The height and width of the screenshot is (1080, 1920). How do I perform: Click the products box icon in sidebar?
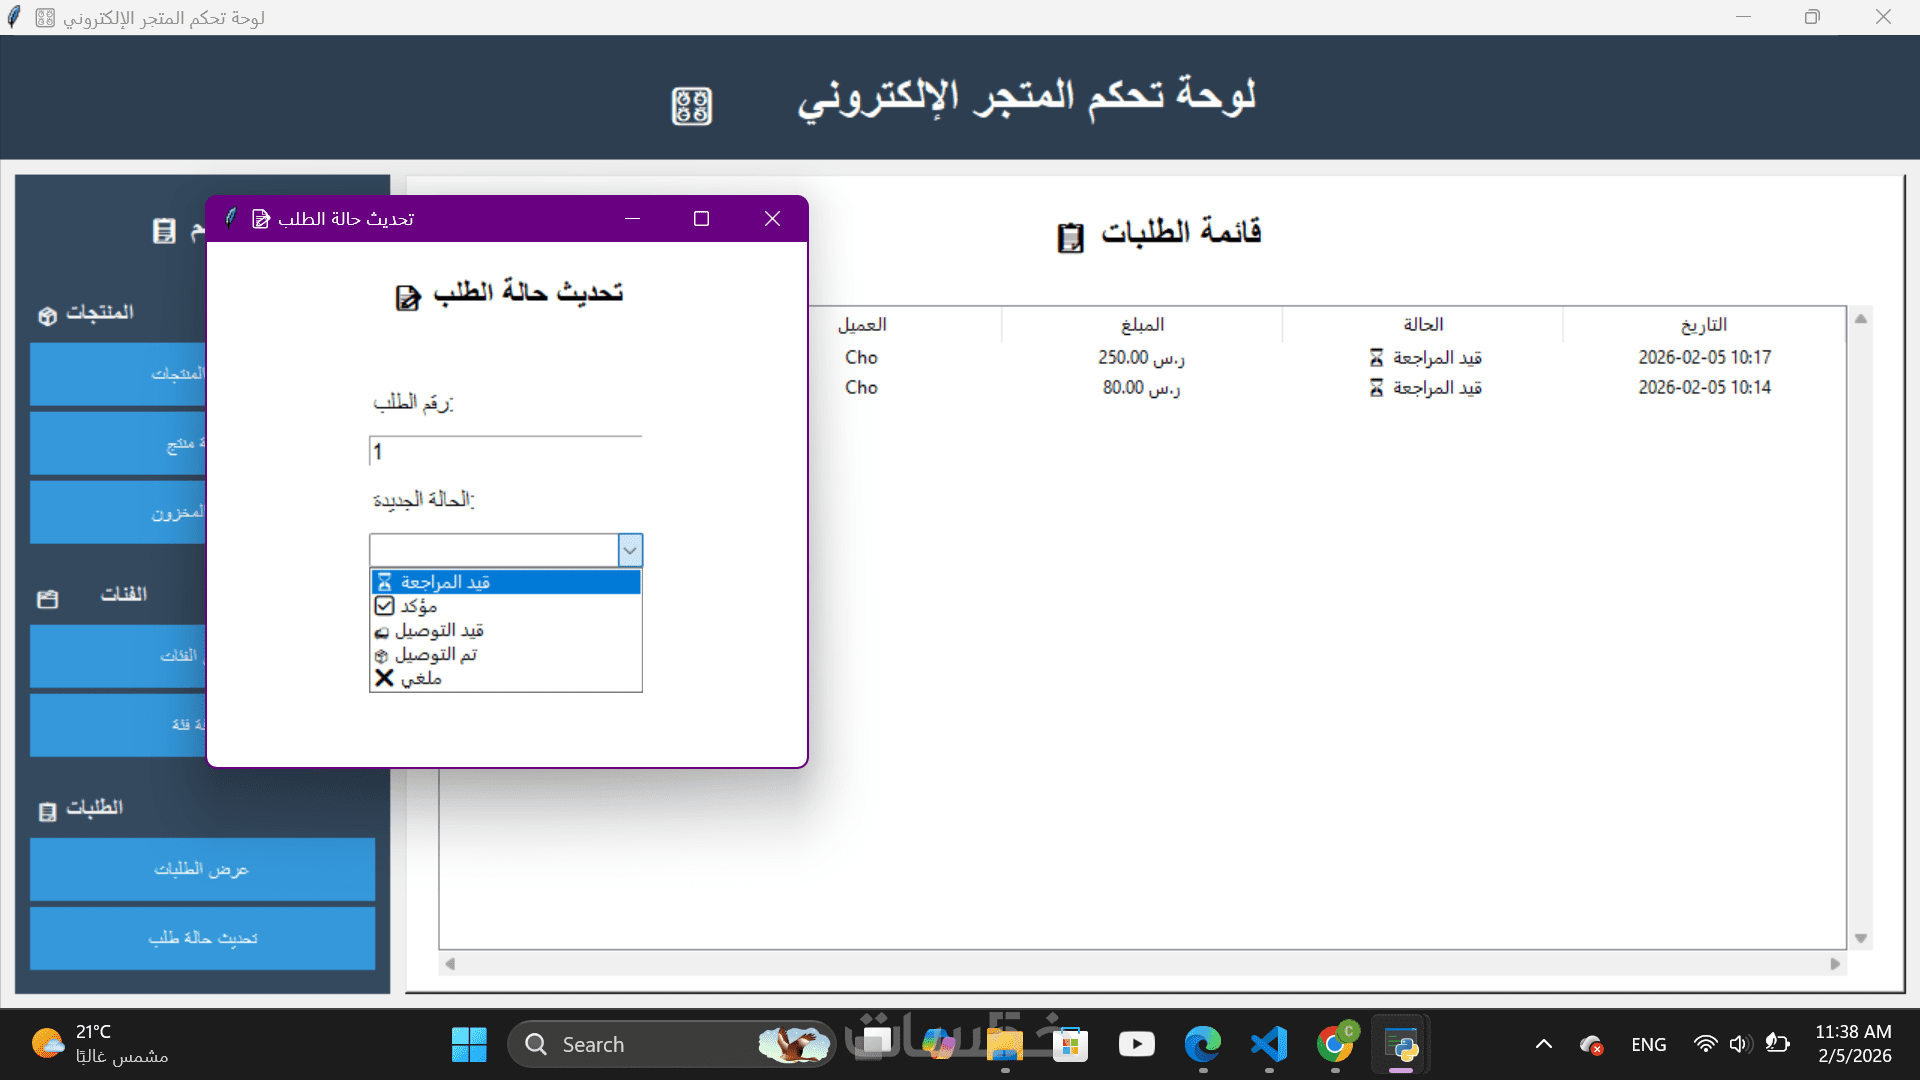point(47,316)
